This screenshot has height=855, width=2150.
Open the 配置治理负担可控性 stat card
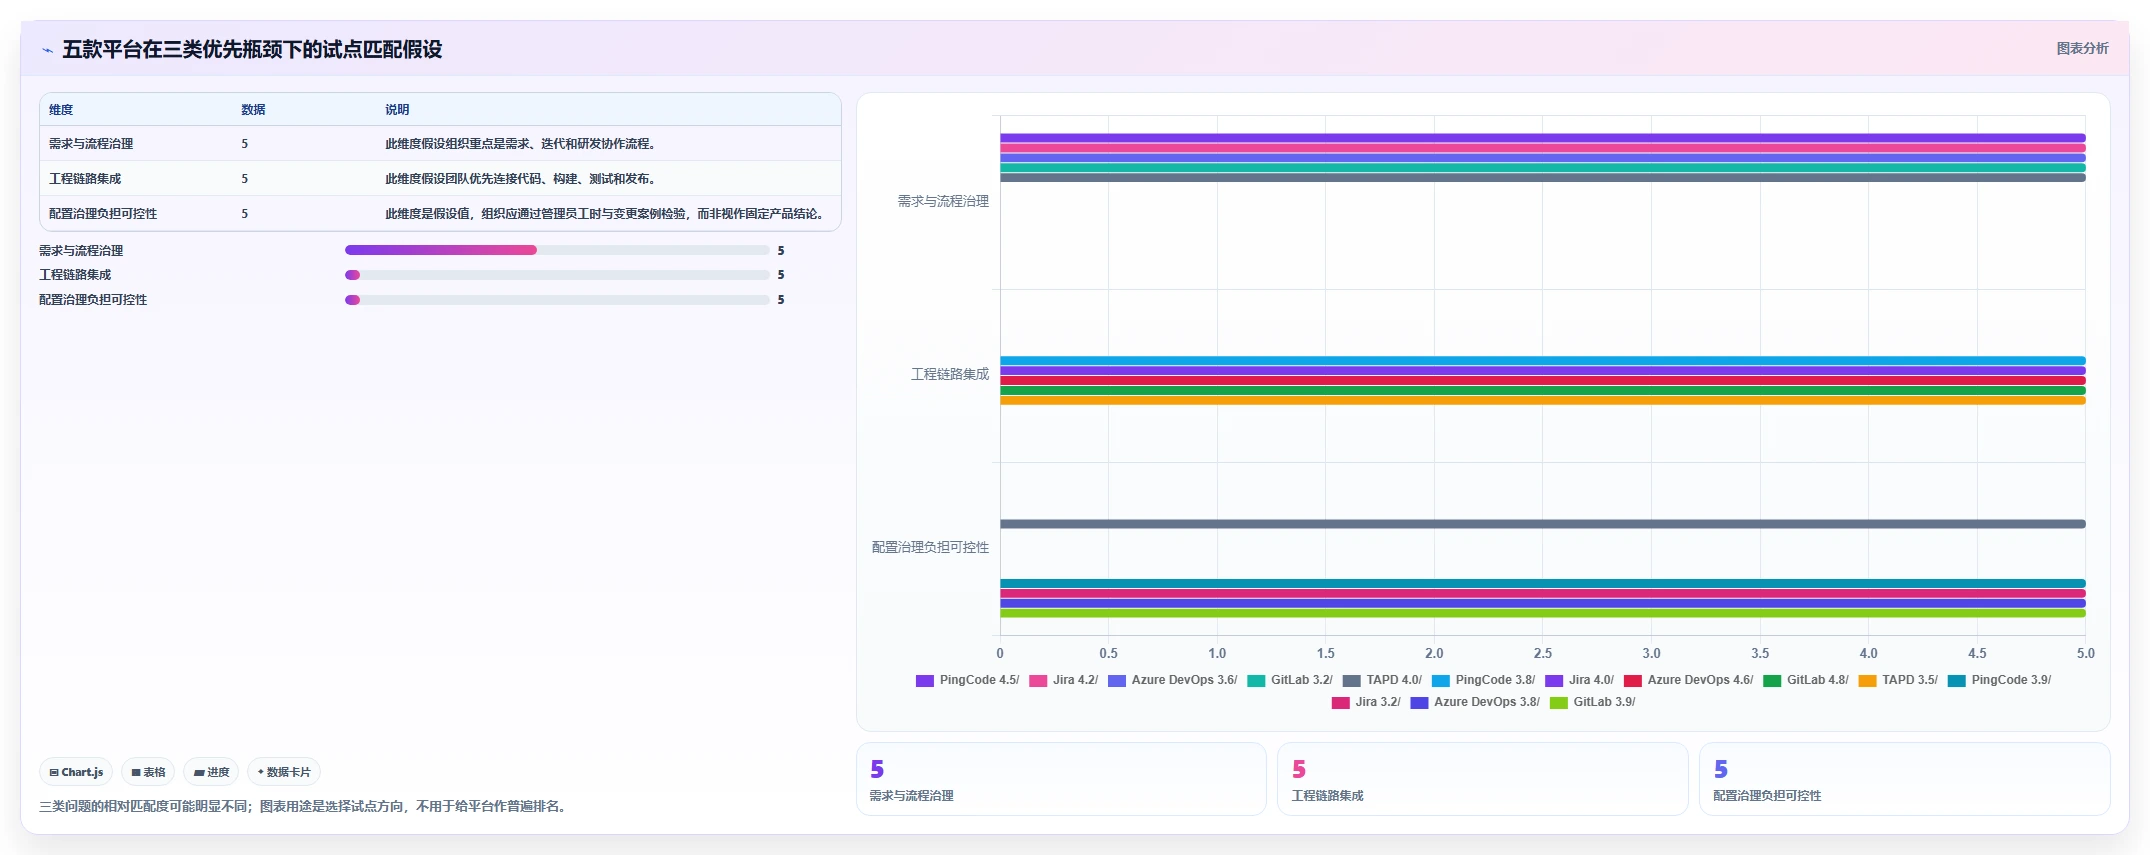click(x=1905, y=779)
